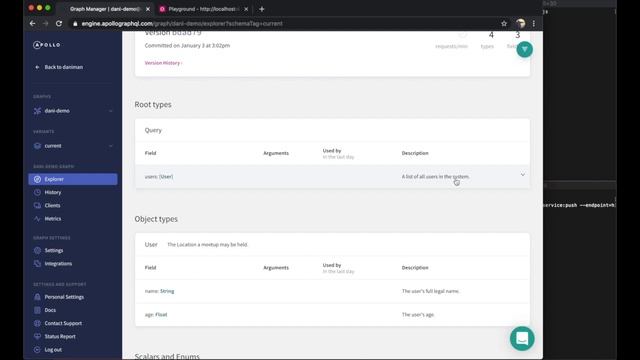Click the back arrow icon beside daniman
640x360 pixels.
(x=37, y=67)
